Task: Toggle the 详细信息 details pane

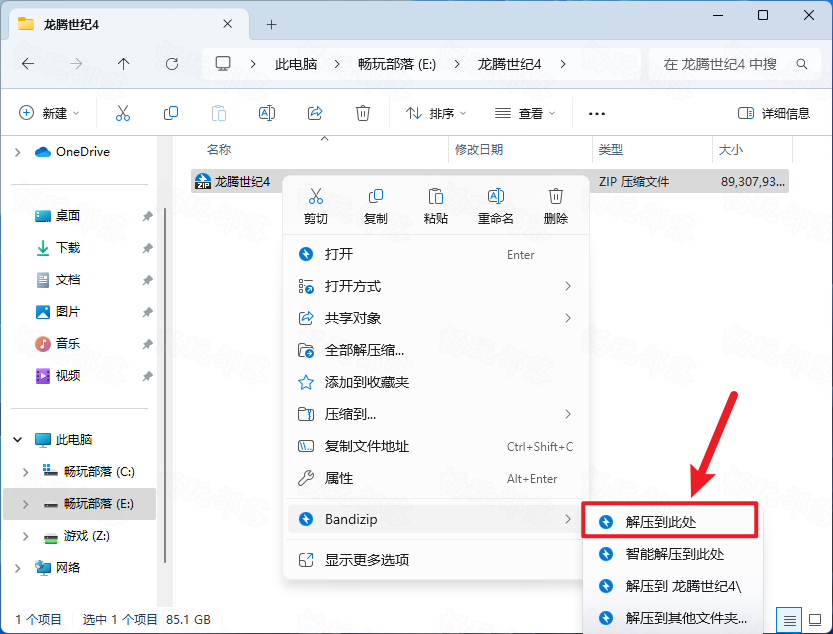Action: pyautogui.click(x=774, y=113)
